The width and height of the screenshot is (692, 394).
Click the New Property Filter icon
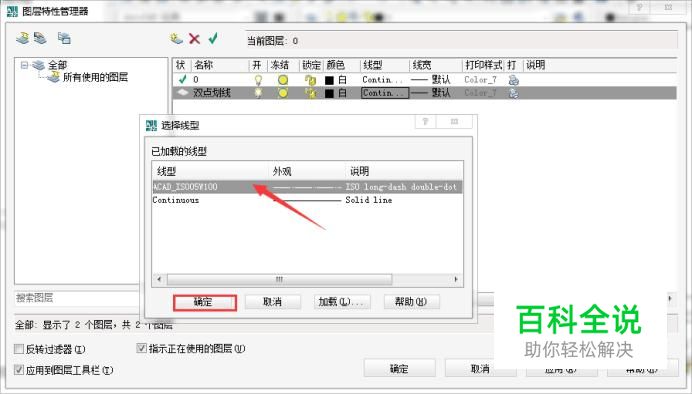(x=23, y=38)
